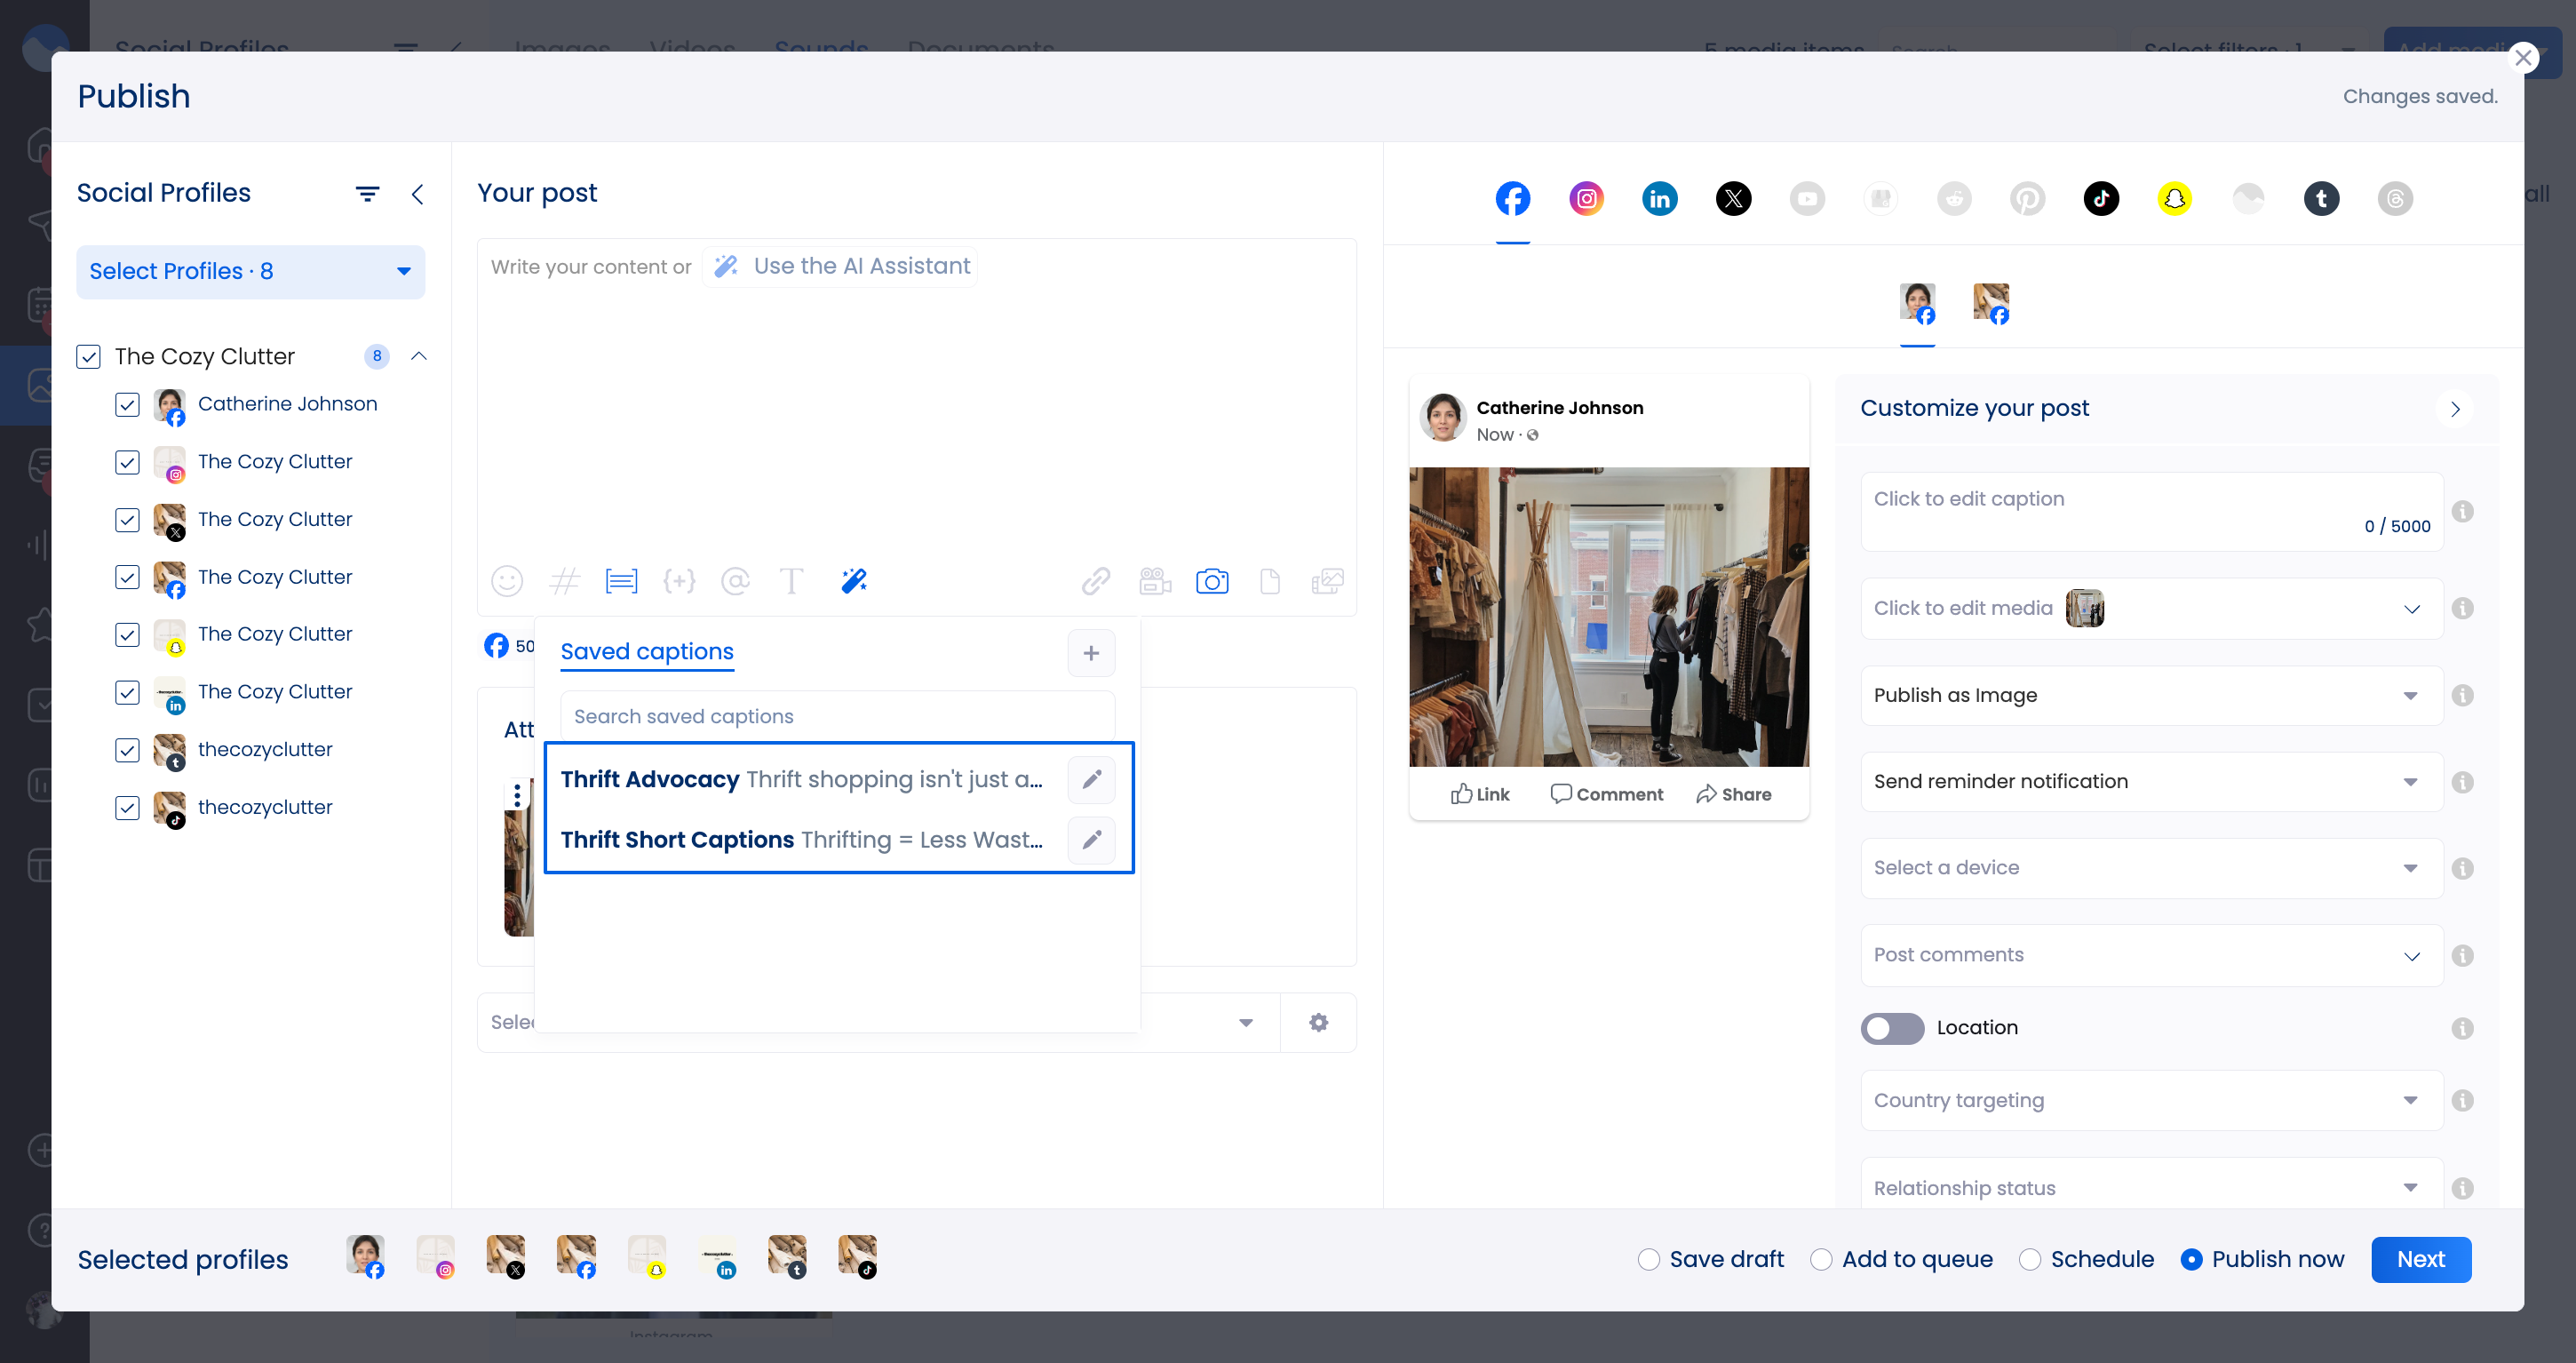Open the Select Profiles dropdown

tap(250, 271)
